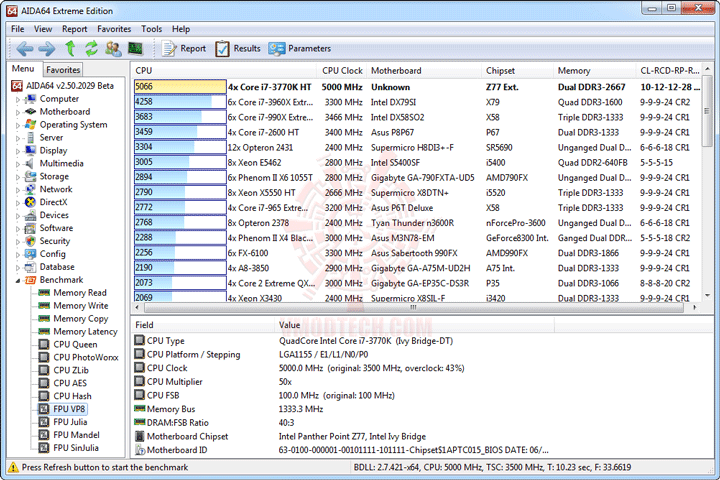Screen dimensions: 720x480
Task: Select the CPU Hash benchmark icon
Action: click(x=44, y=395)
